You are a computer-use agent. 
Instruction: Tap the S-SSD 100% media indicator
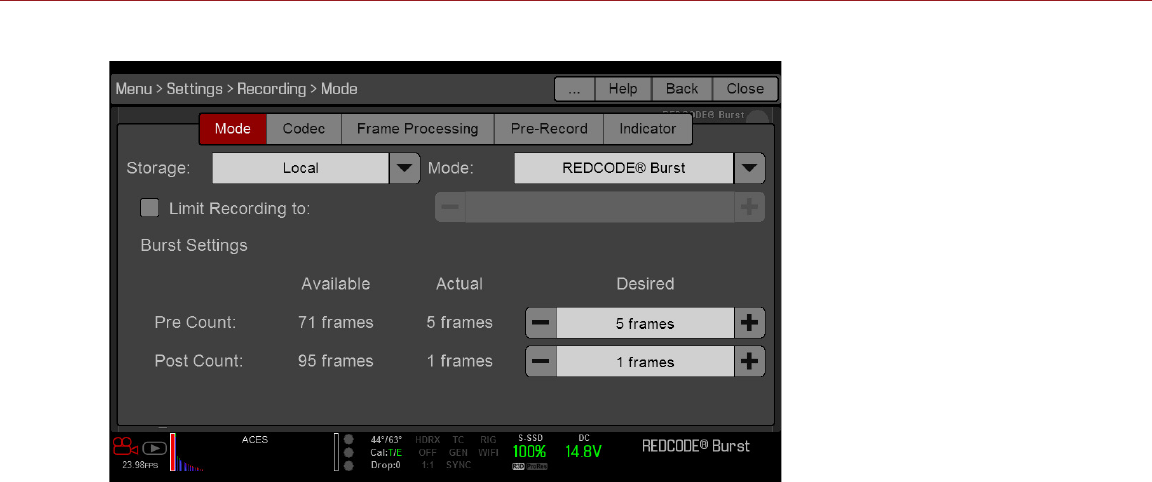[x=530, y=447]
